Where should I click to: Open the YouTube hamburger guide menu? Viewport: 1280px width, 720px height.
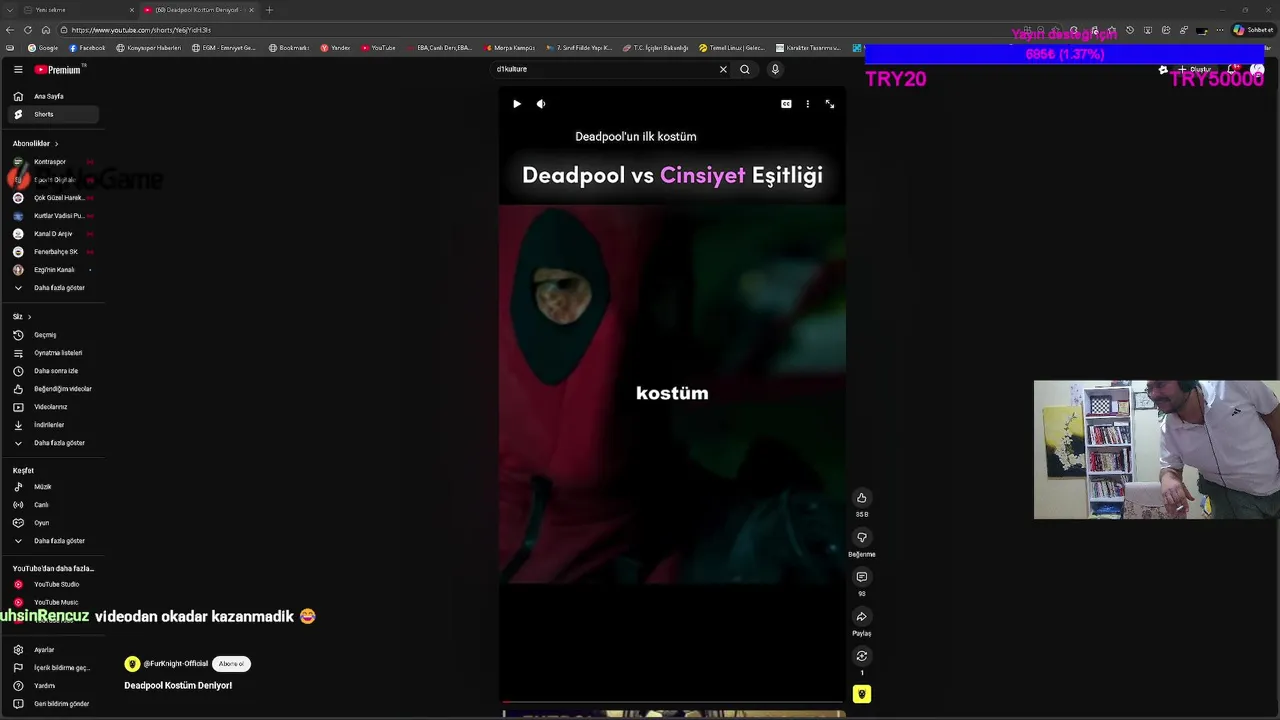pyautogui.click(x=18, y=69)
